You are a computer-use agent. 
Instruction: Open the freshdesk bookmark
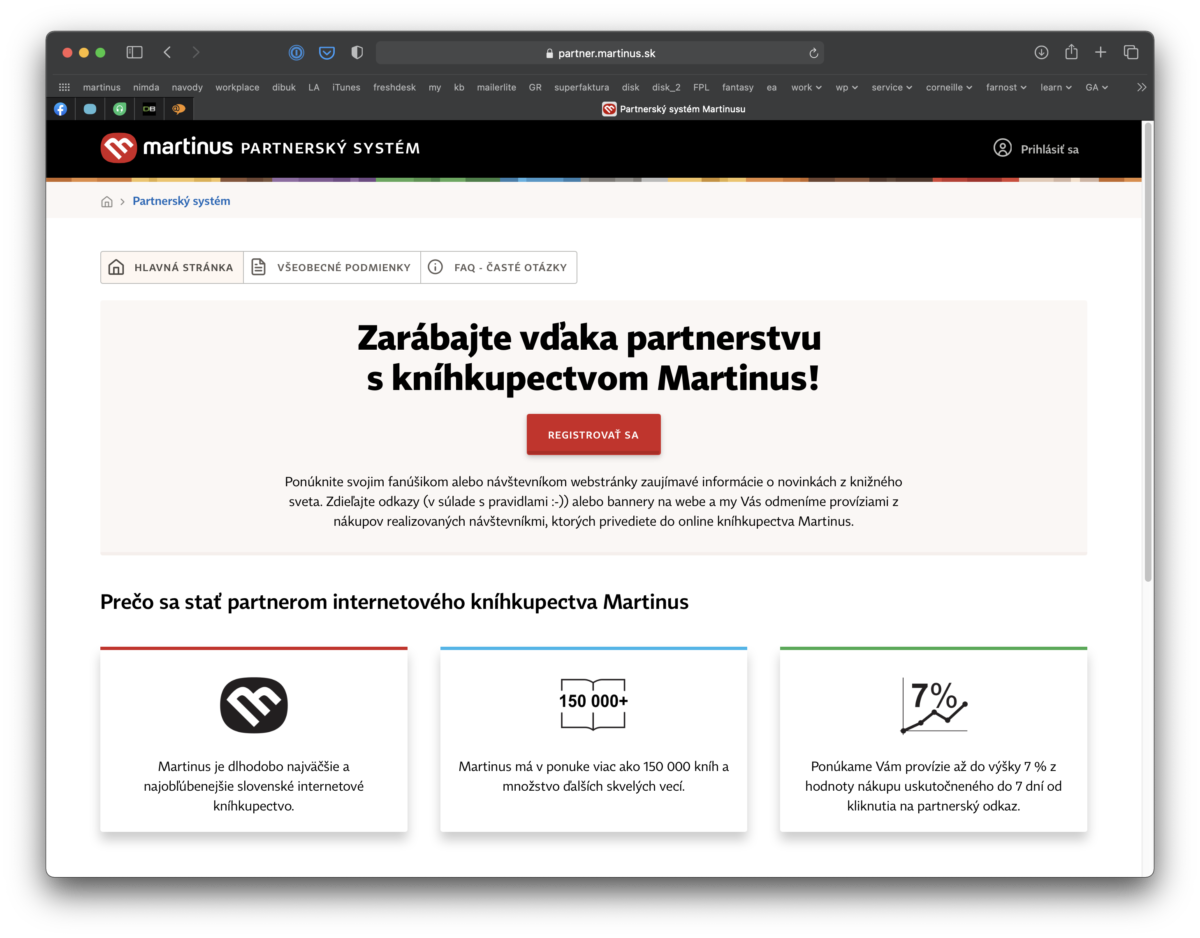[394, 87]
